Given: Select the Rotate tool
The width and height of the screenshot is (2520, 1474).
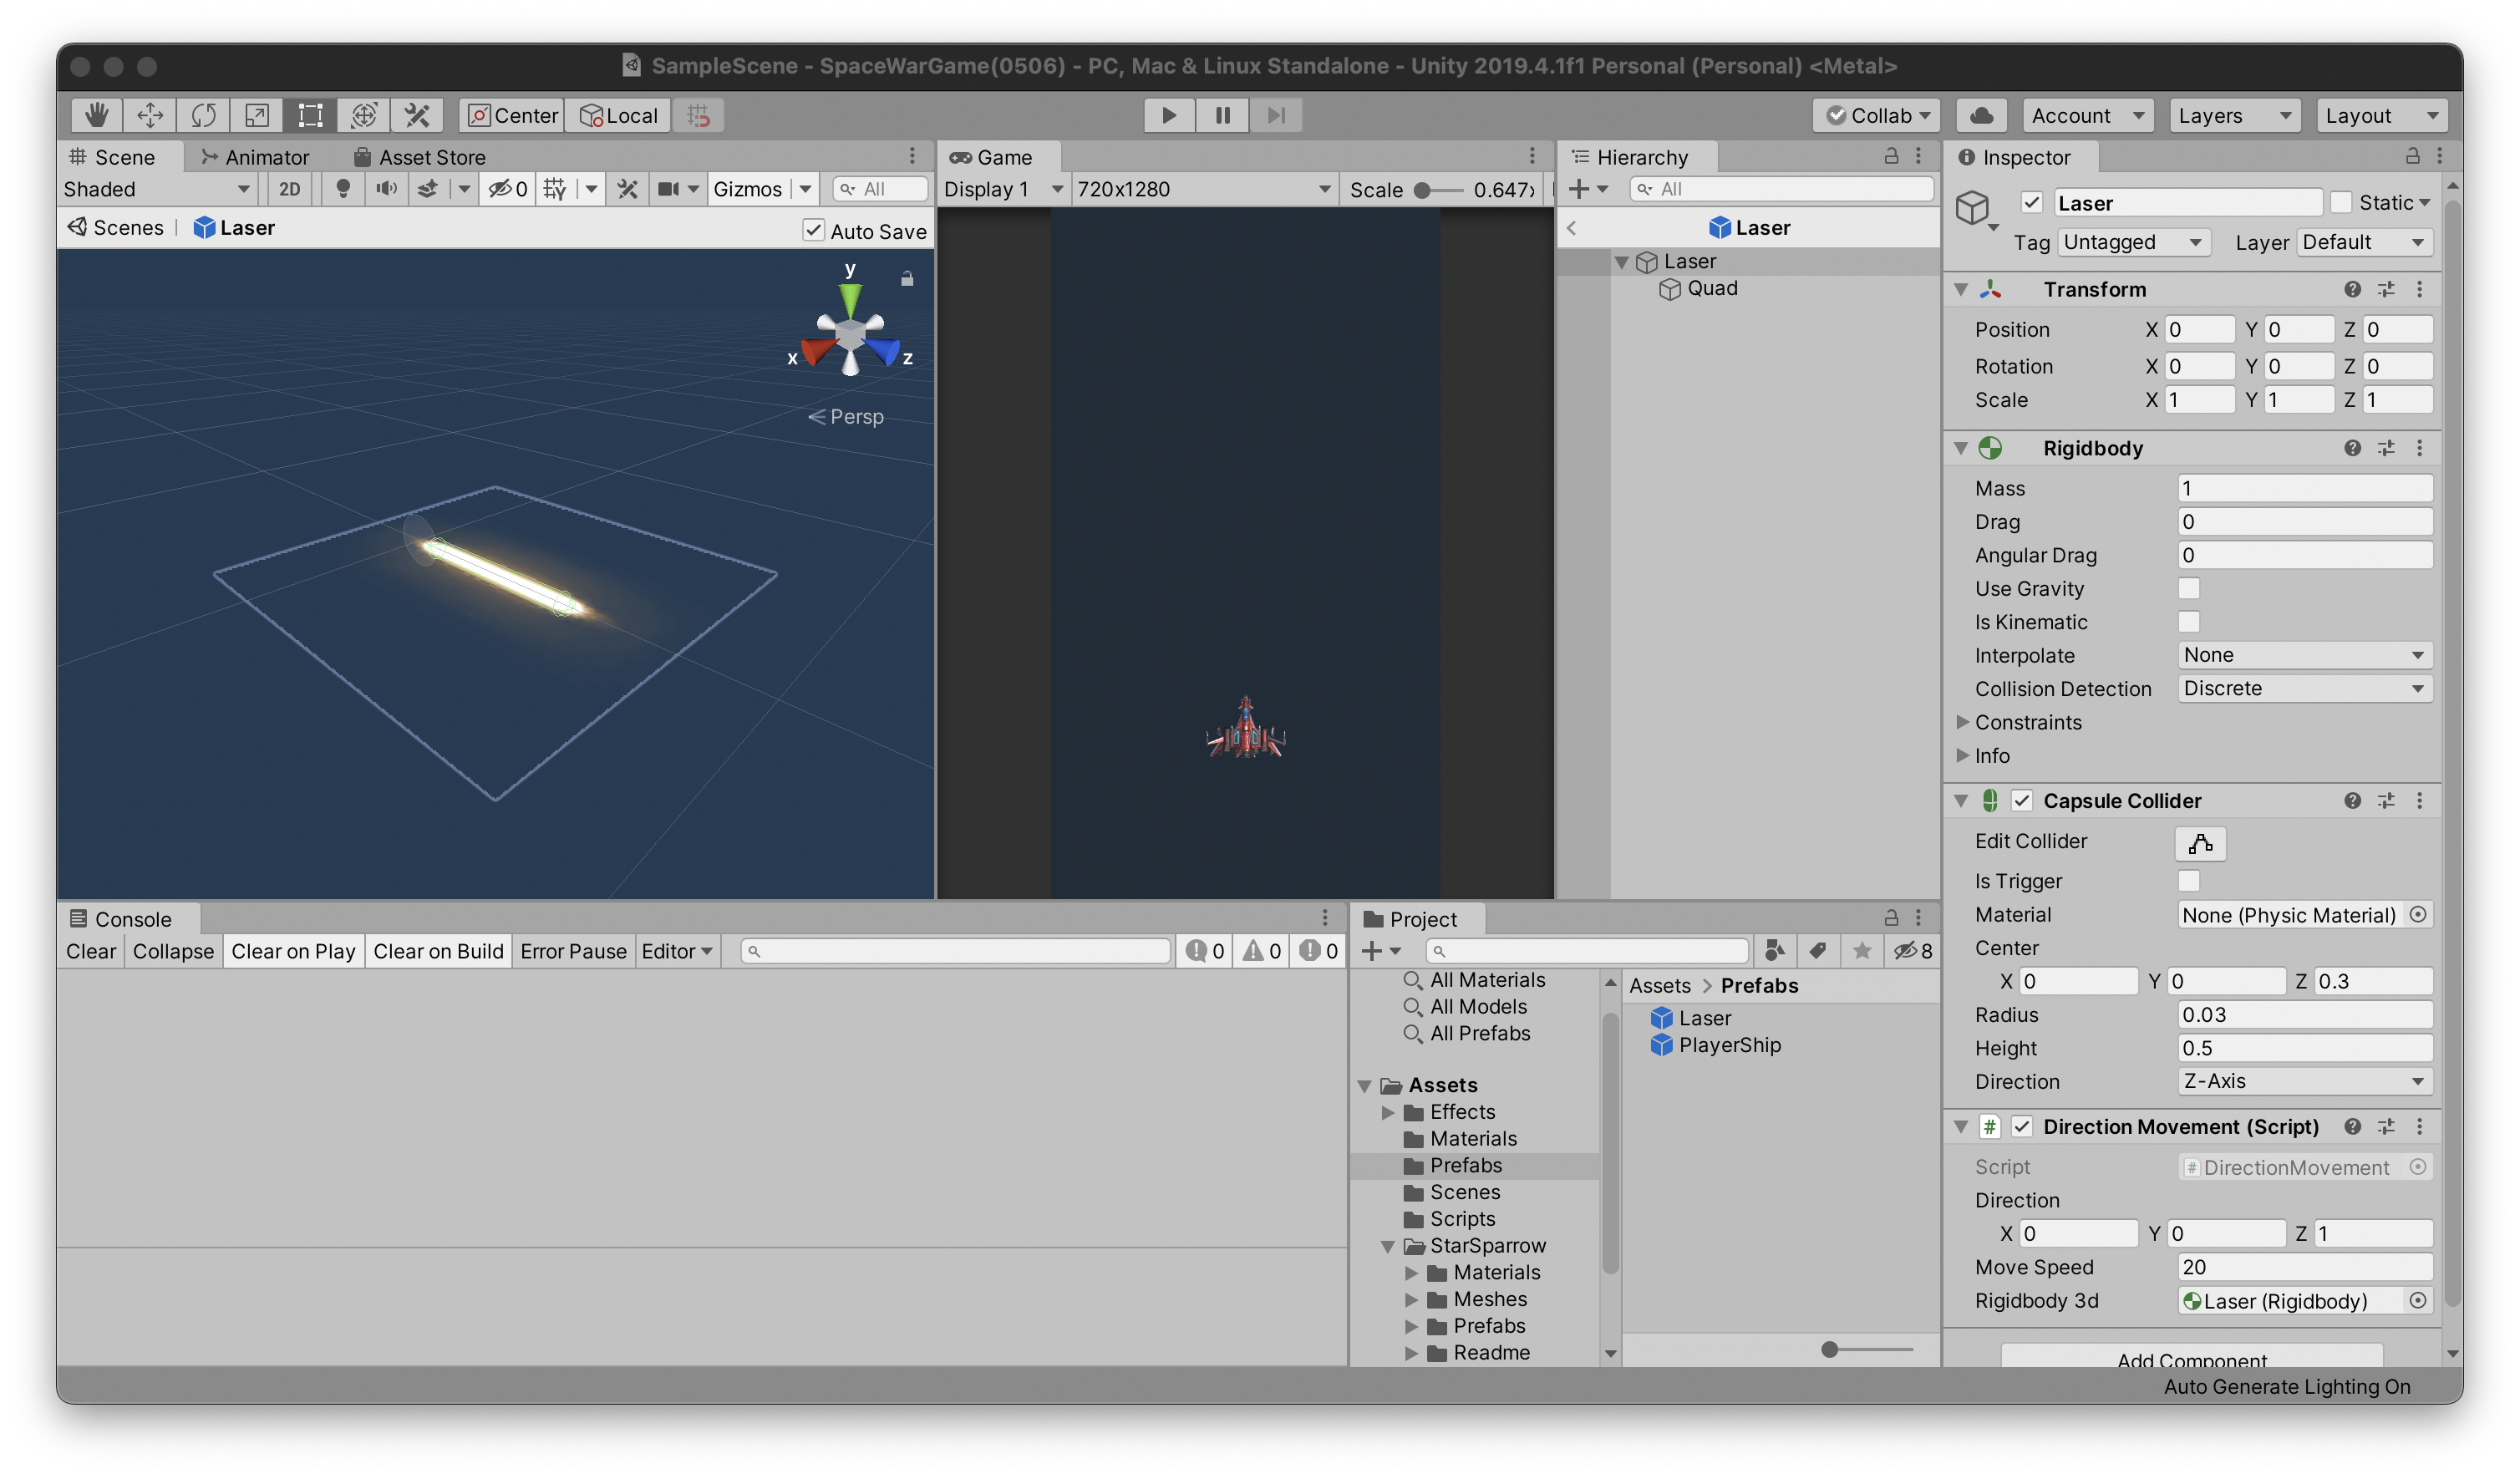Looking at the screenshot, I should pos(203,115).
